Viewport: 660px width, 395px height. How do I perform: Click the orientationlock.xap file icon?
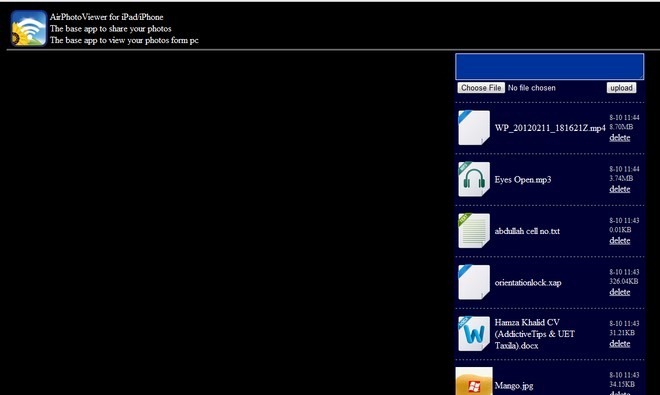click(474, 282)
